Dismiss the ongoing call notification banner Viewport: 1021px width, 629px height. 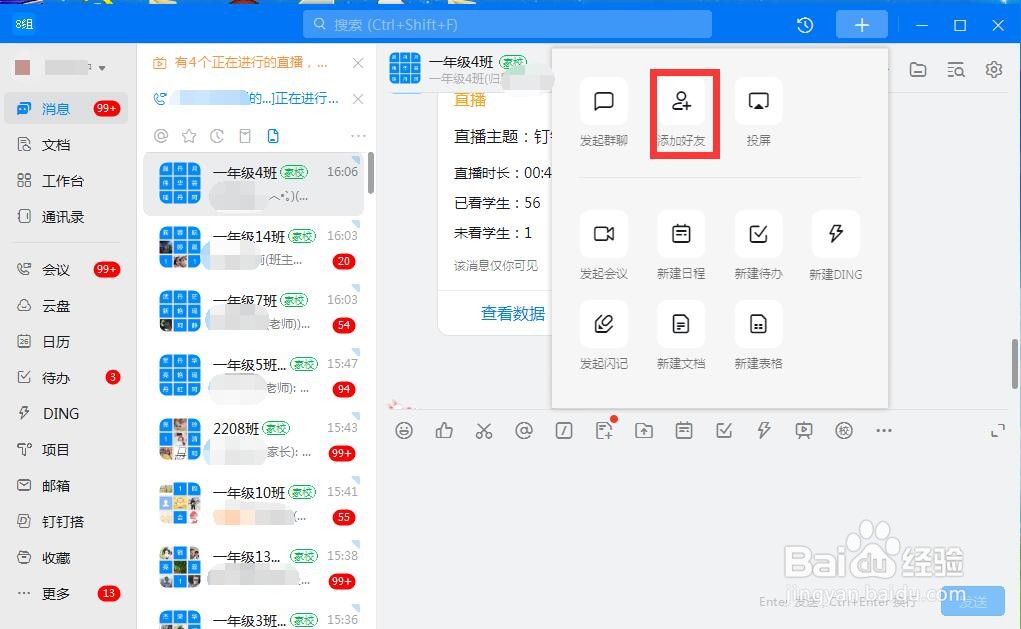357,98
